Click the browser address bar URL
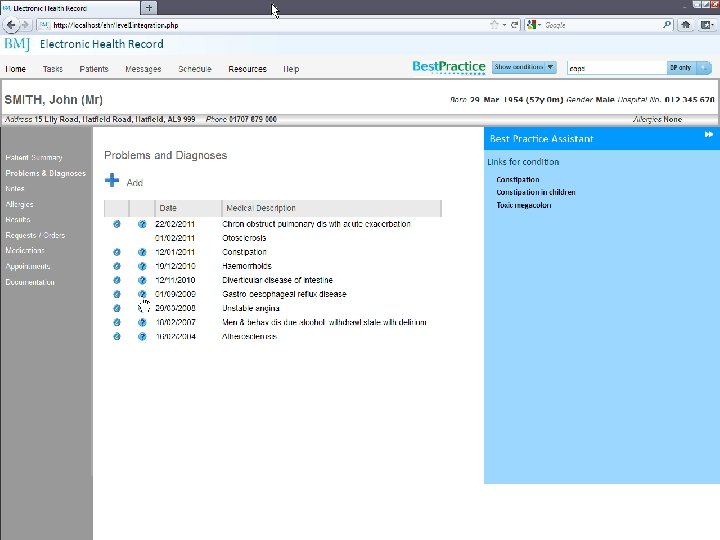Screen dimensions: 720x540 pyautogui.click(x=262, y=25)
